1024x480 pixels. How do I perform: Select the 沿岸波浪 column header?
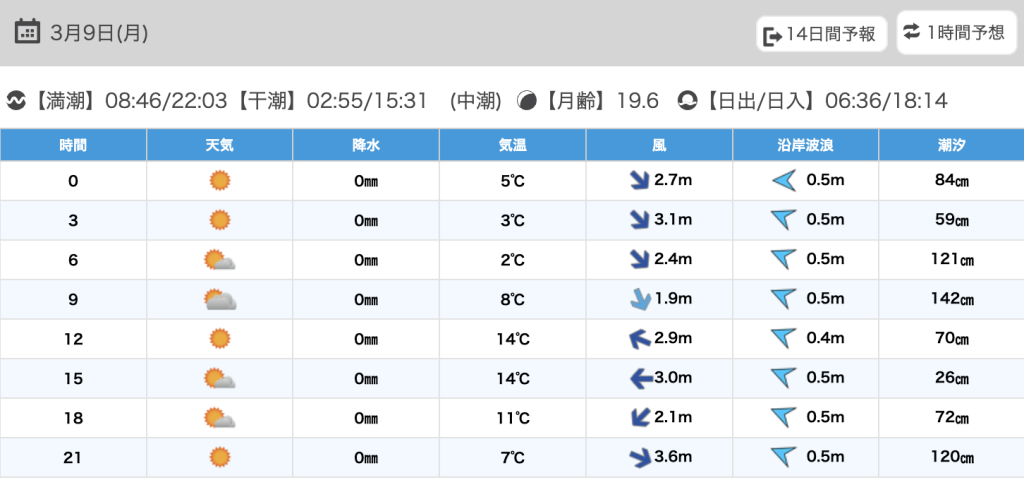click(x=805, y=145)
